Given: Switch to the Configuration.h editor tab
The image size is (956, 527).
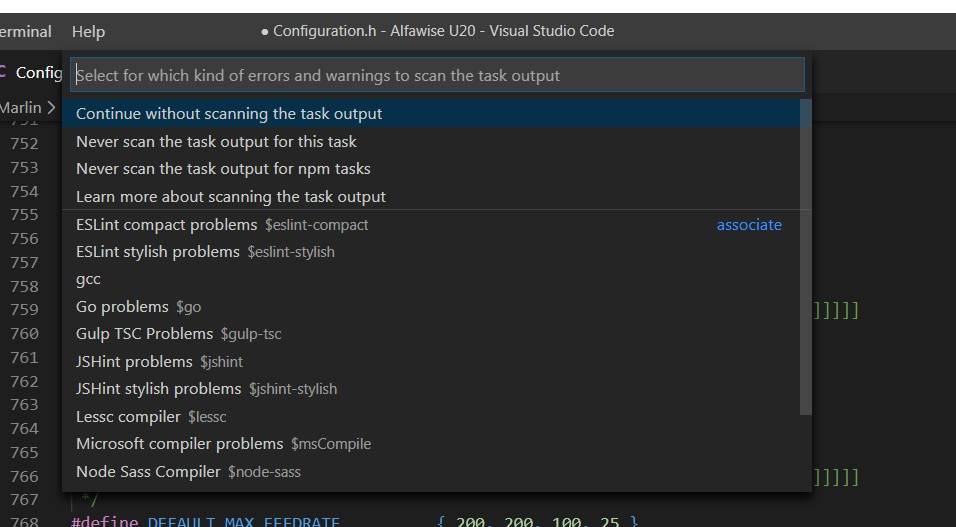Looking at the screenshot, I should coord(35,73).
